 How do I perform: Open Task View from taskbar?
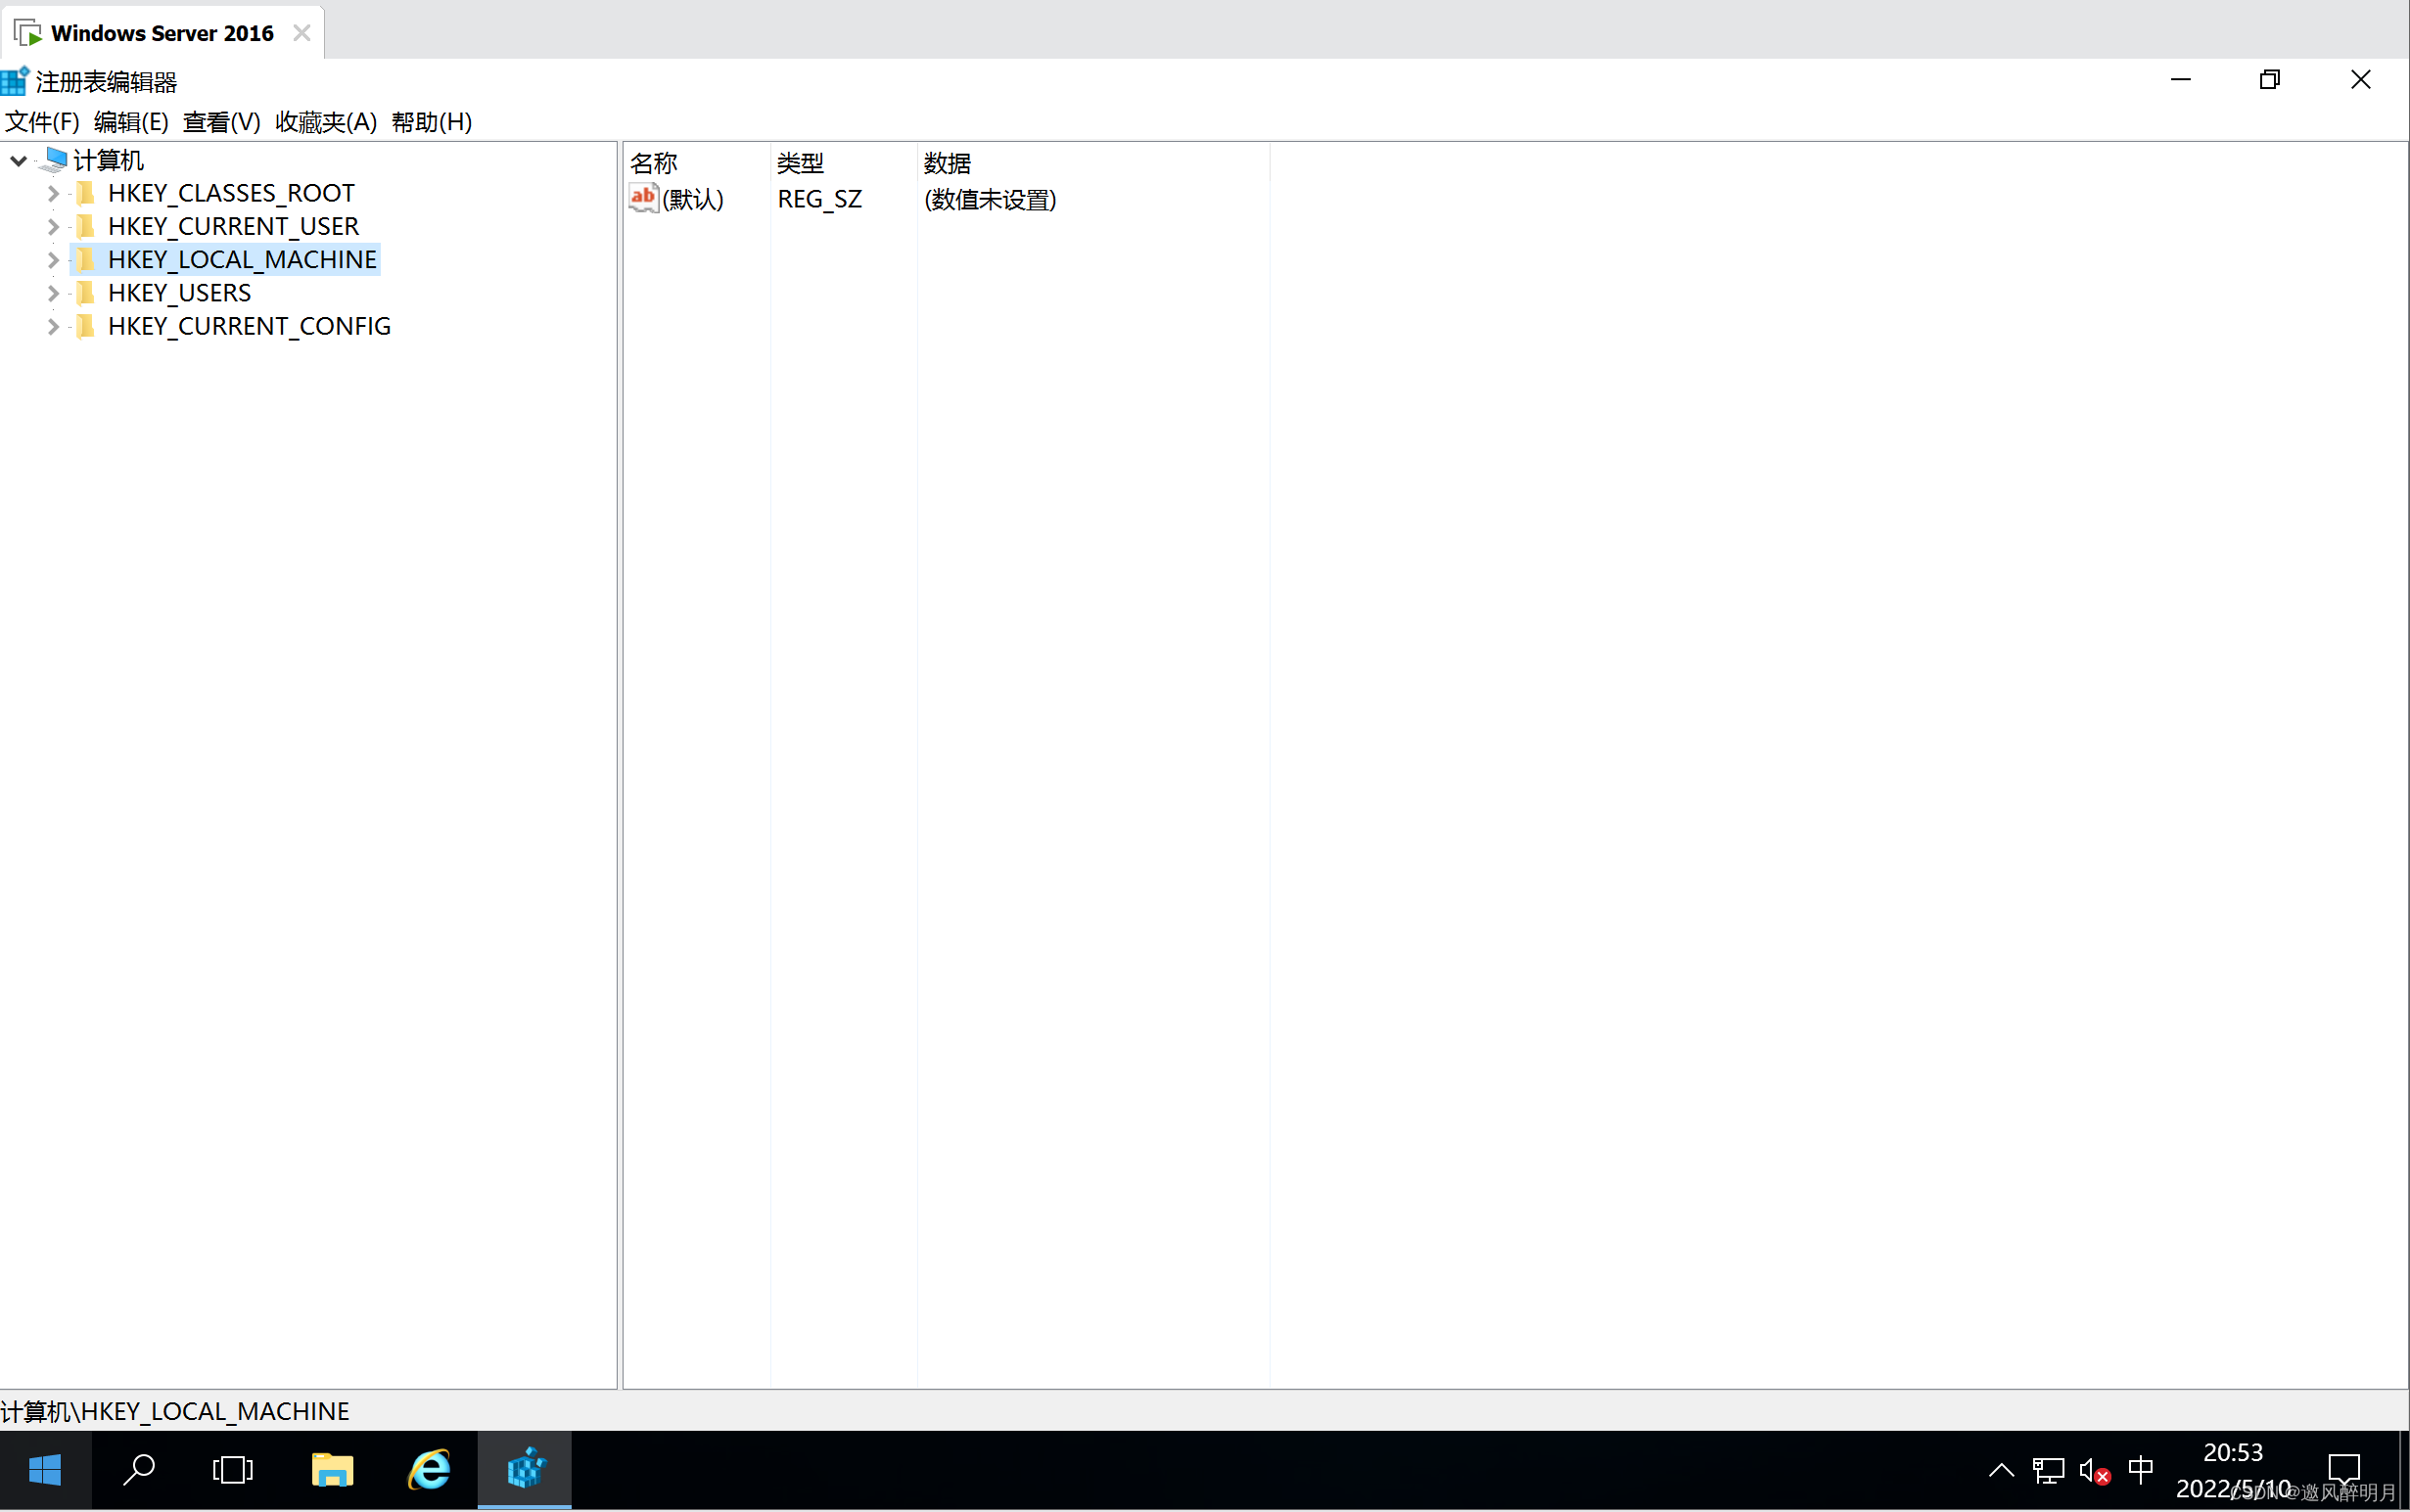(x=233, y=1470)
